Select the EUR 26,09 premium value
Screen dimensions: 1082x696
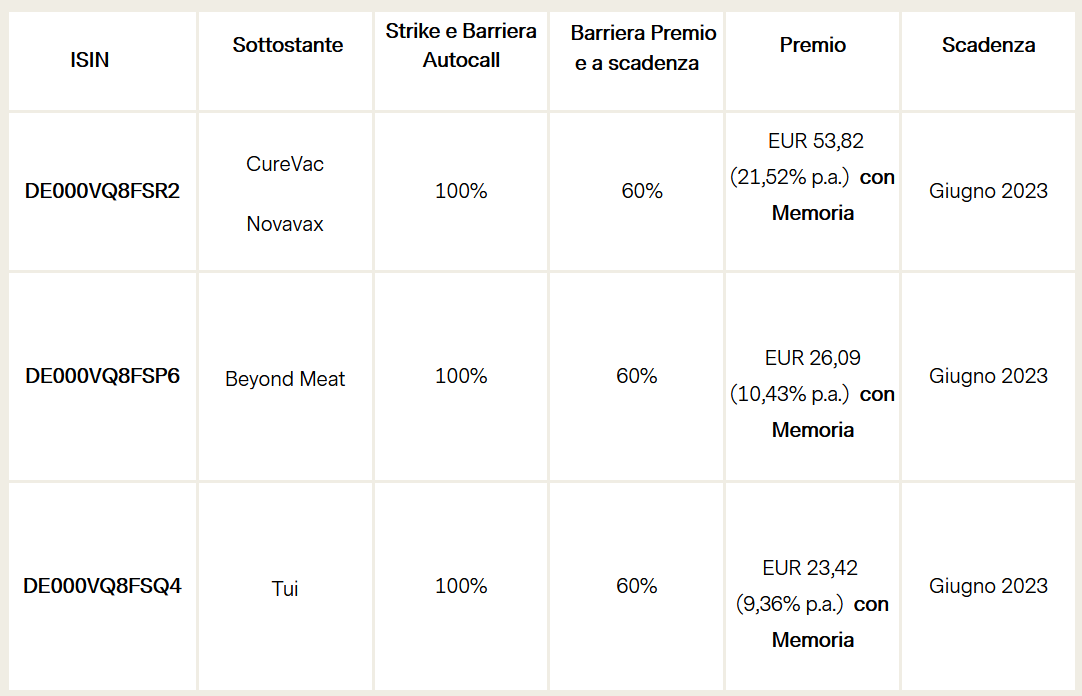[813, 358]
